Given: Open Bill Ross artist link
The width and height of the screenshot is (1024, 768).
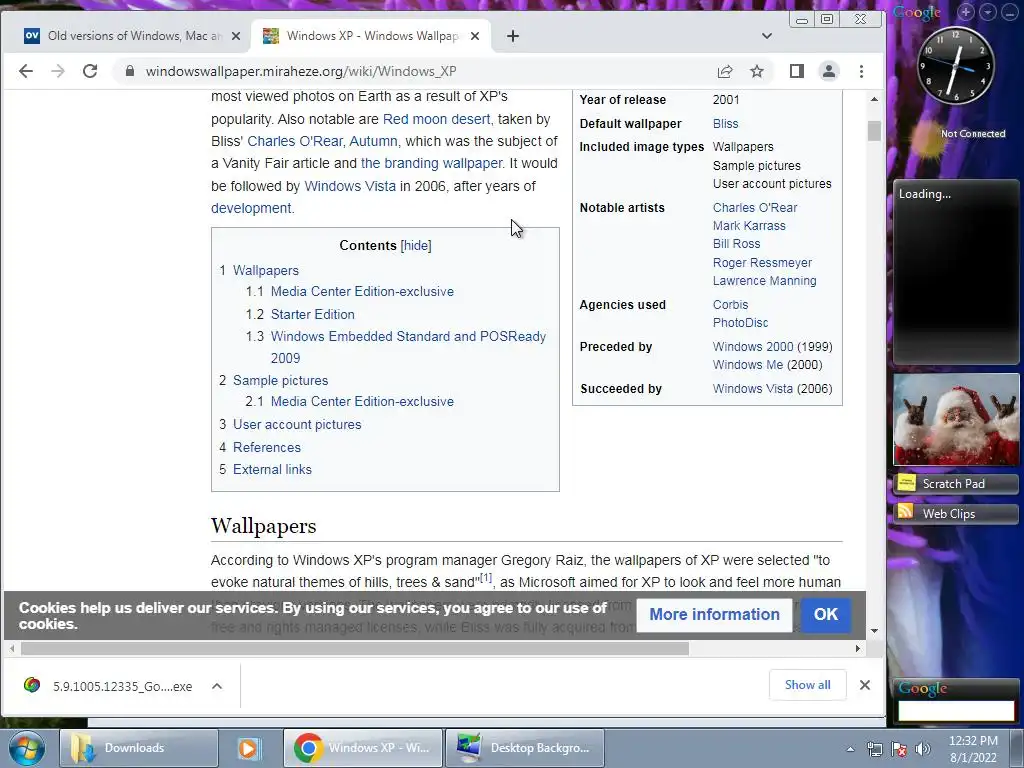Looking at the screenshot, I should 737,244.
